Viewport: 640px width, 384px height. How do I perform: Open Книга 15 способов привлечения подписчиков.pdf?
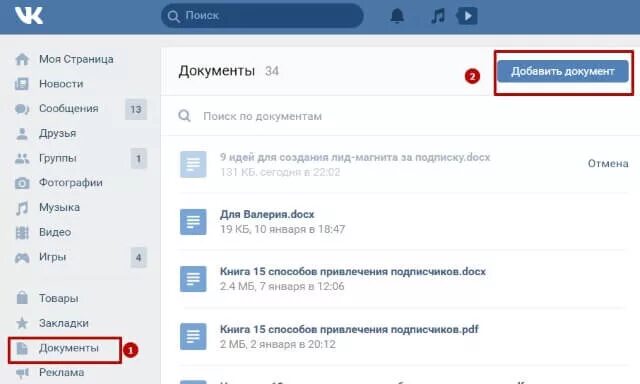(349, 329)
